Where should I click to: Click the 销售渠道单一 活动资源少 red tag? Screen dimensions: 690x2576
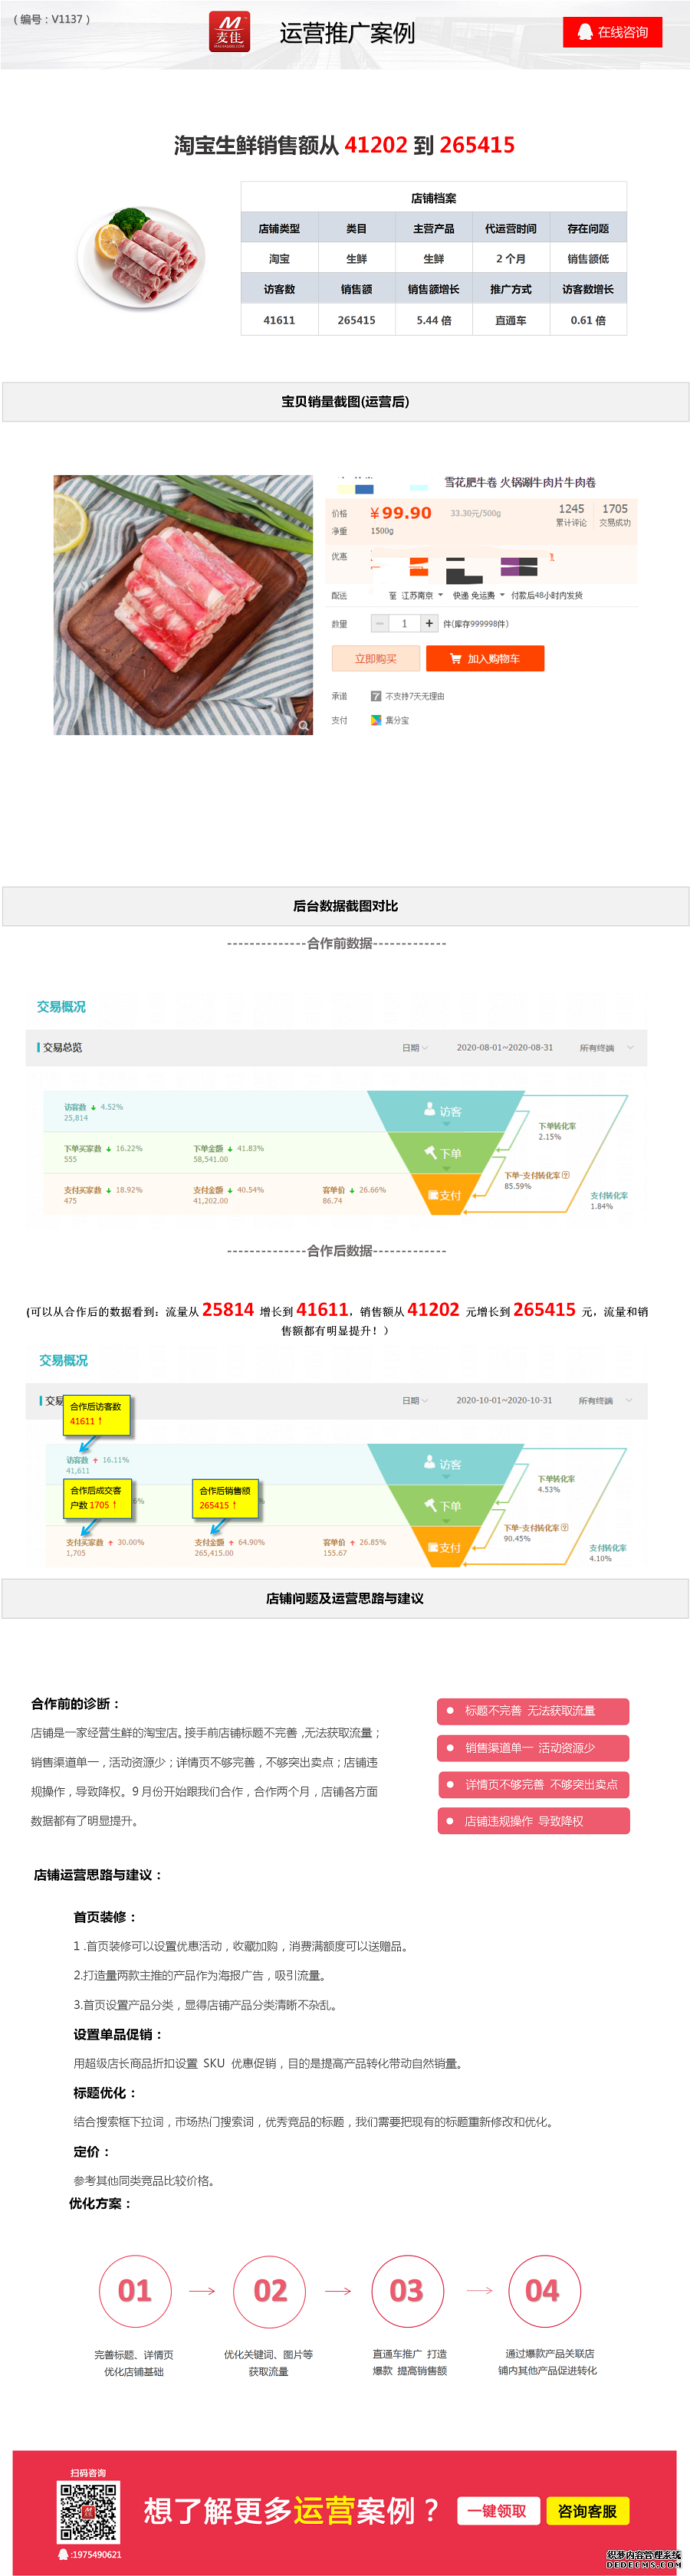click(533, 1748)
